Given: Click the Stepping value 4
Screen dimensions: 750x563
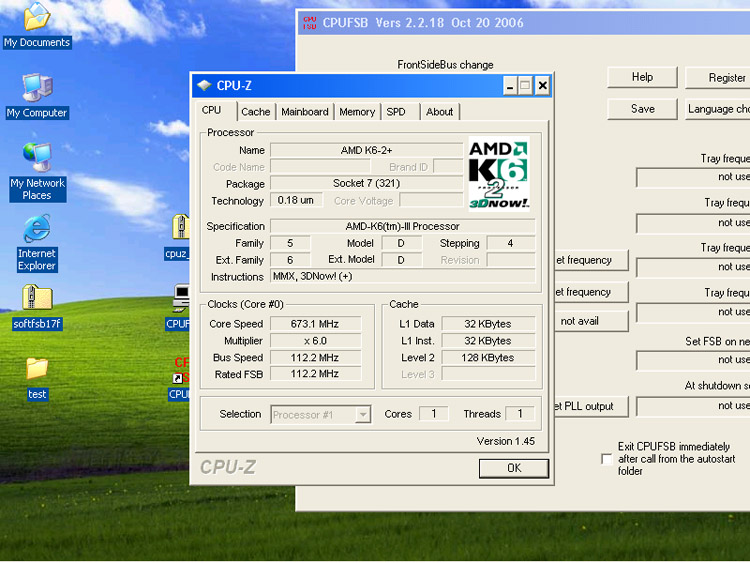Looking at the screenshot, I should coord(510,243).
